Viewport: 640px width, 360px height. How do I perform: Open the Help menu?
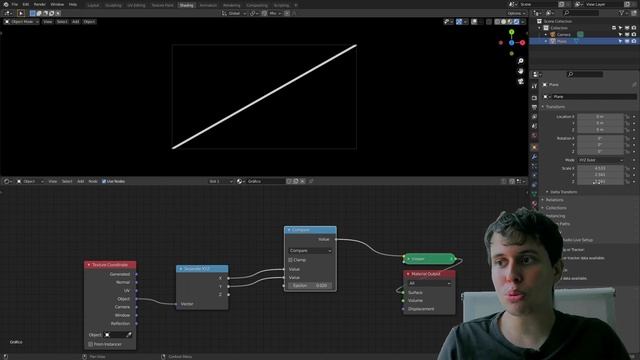(73, 4)
